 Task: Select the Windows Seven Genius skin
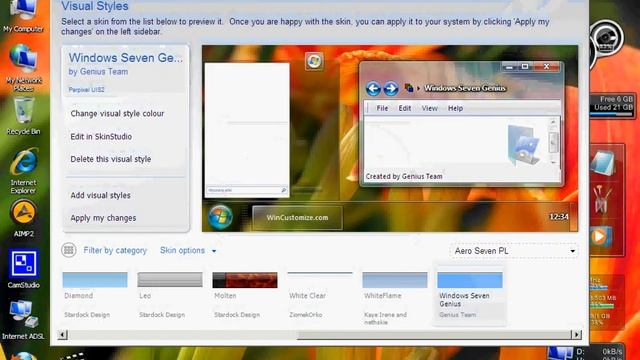tap(470, 295)
